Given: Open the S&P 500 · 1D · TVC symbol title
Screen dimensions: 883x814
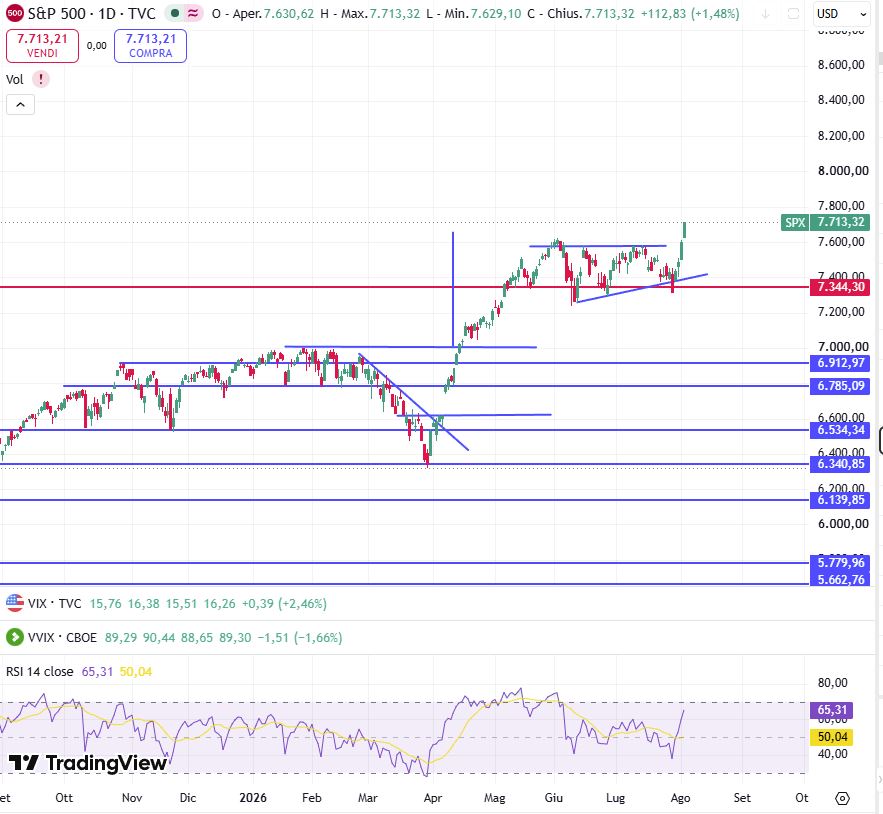Looking at the screenshot, I should [x=91, y=14].
